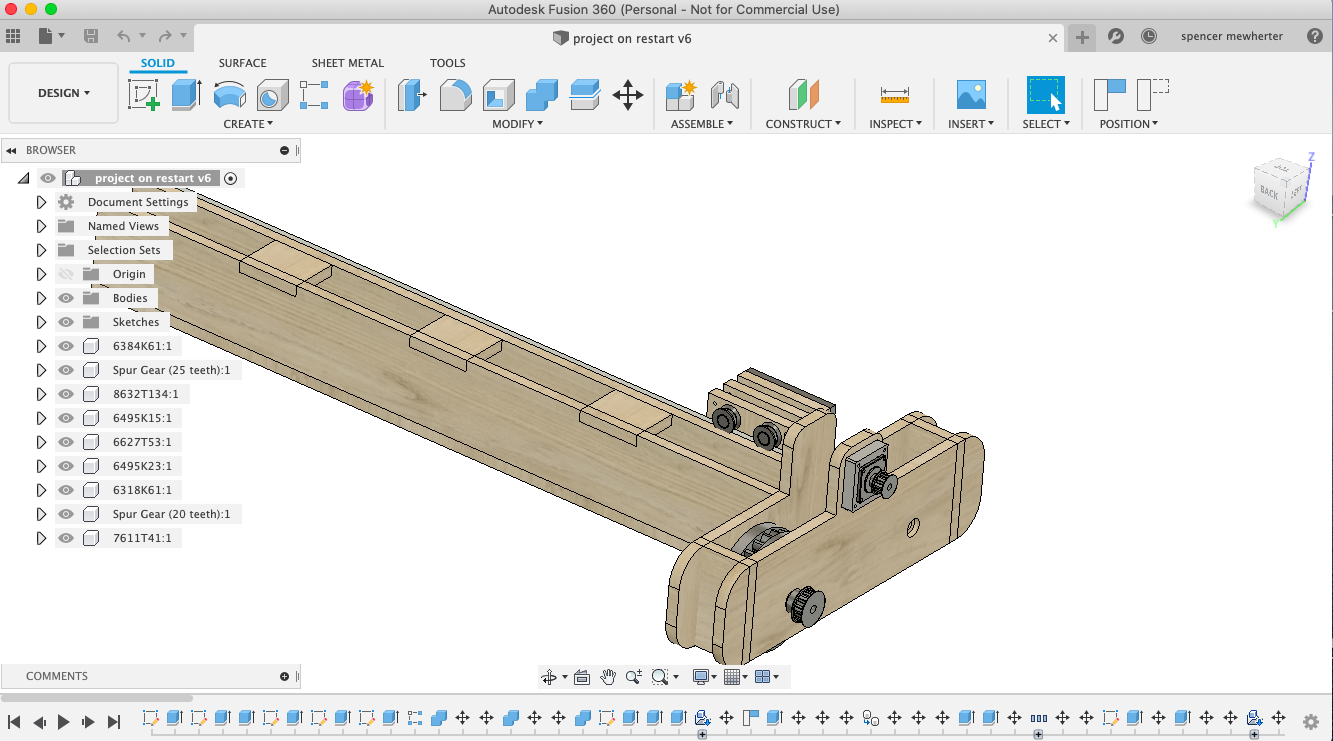Hide the Sketches folder
This screenshot has height=741, width=1333.
[x=66, y=322]
